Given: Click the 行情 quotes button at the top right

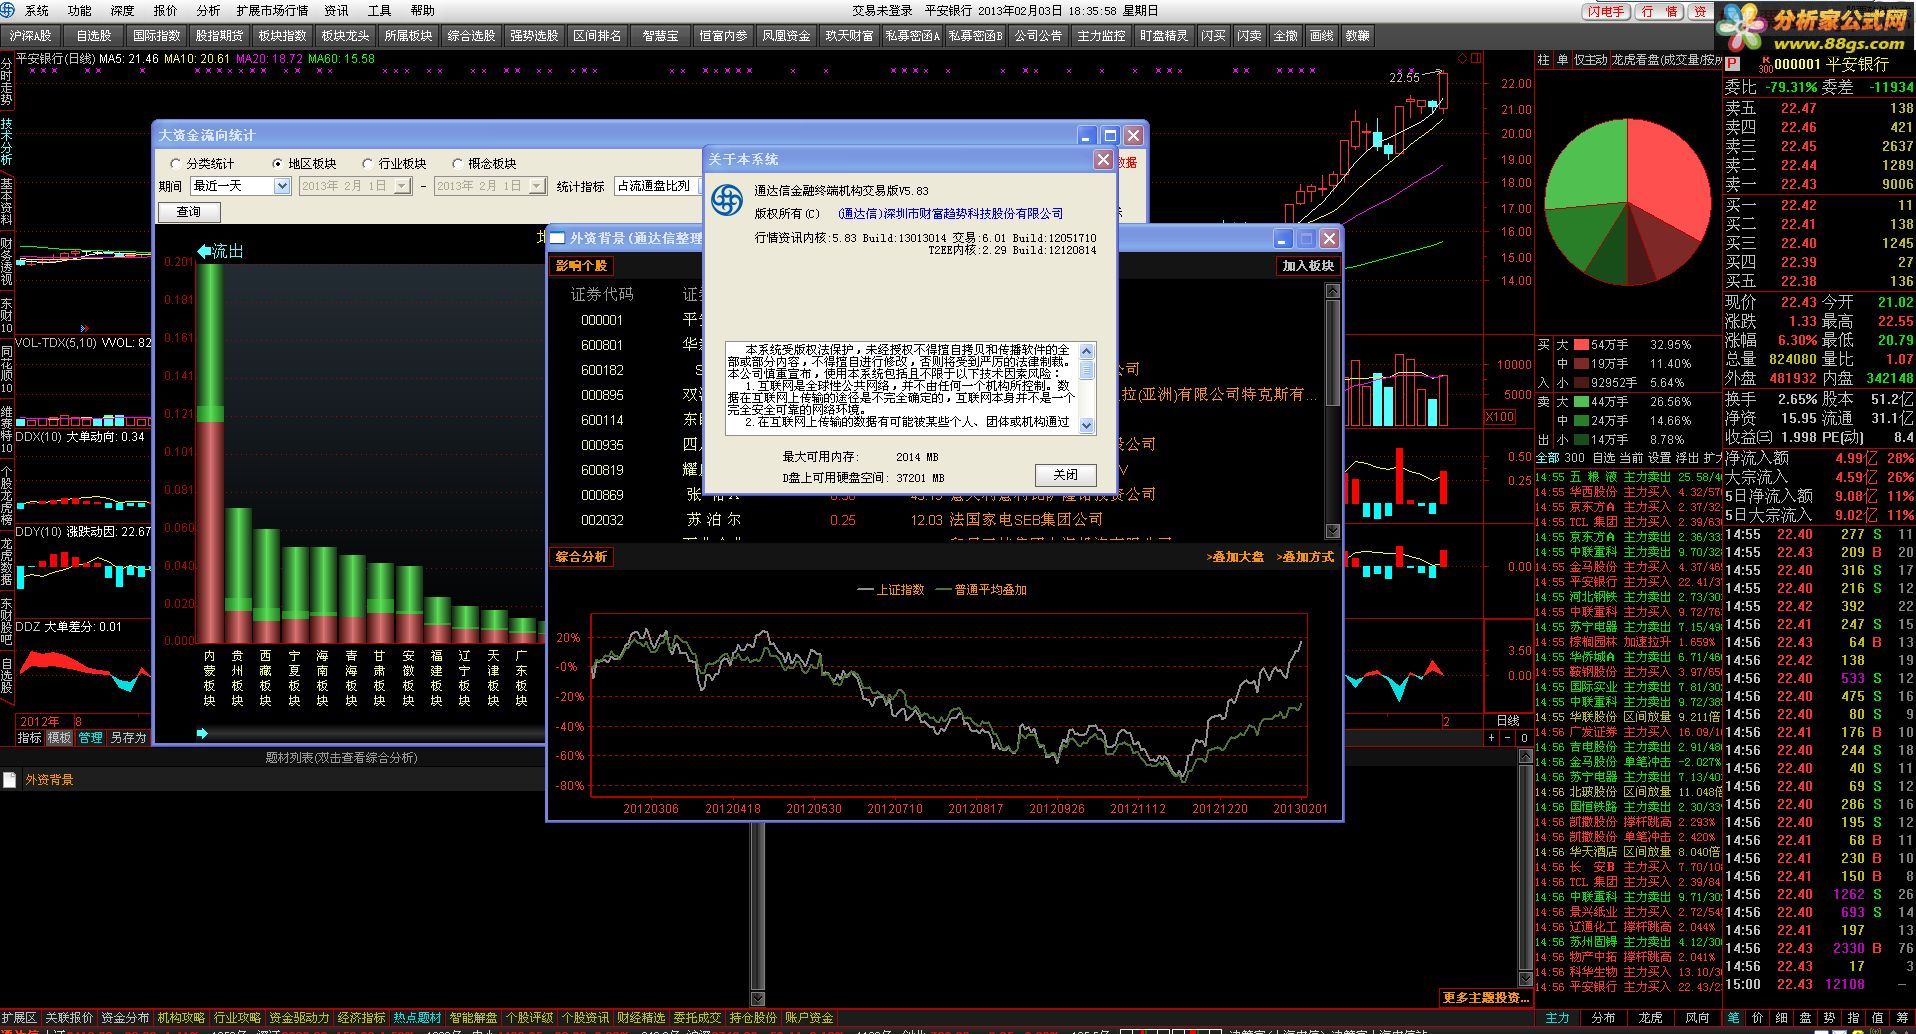Looking at the screenshot, I should 1659,12.
